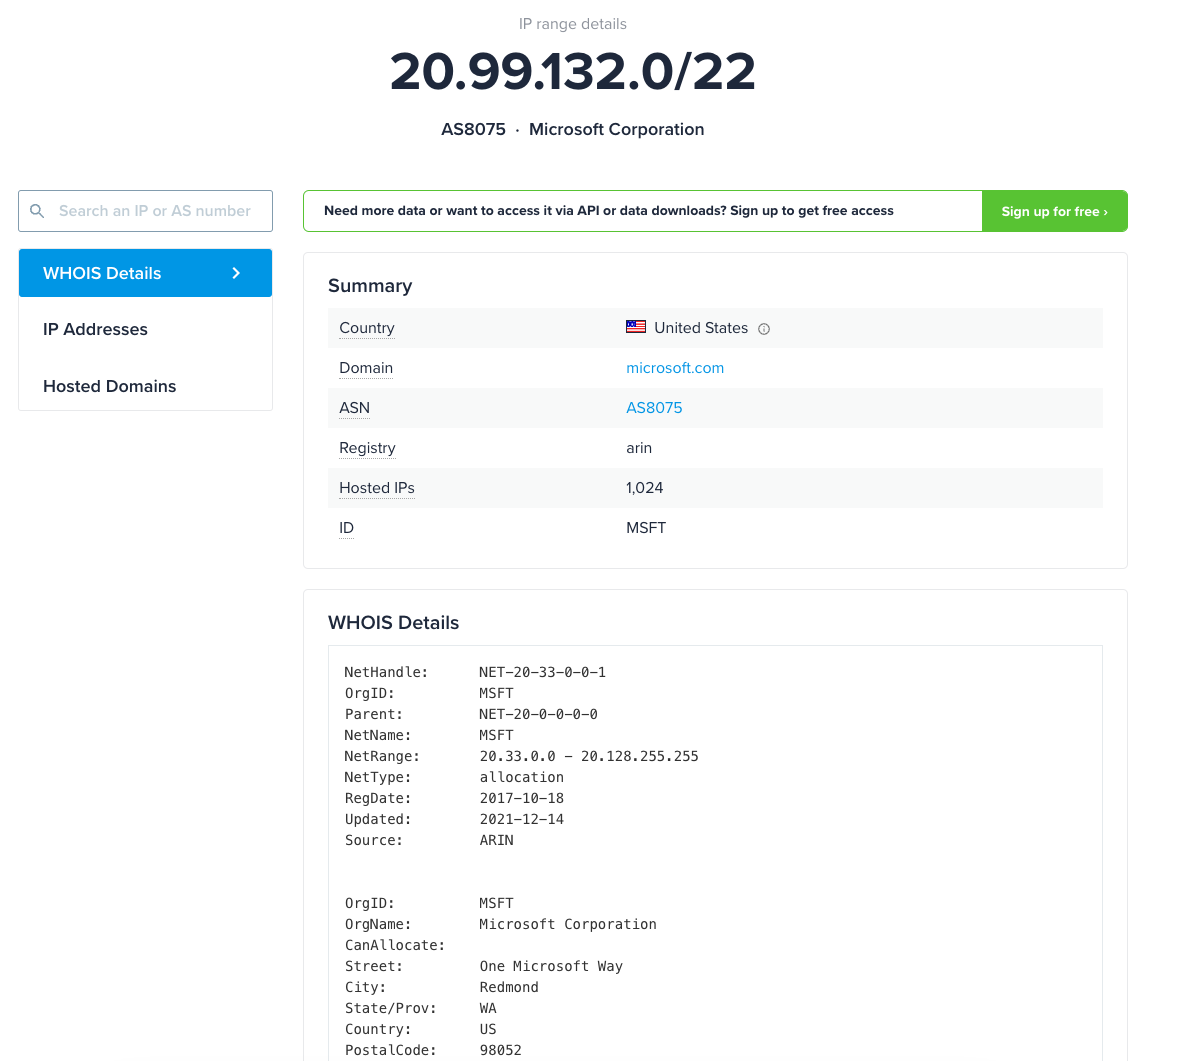Click the registry value arin
The width and height of the screenshot is (1190, 1061).
point(639,448)
